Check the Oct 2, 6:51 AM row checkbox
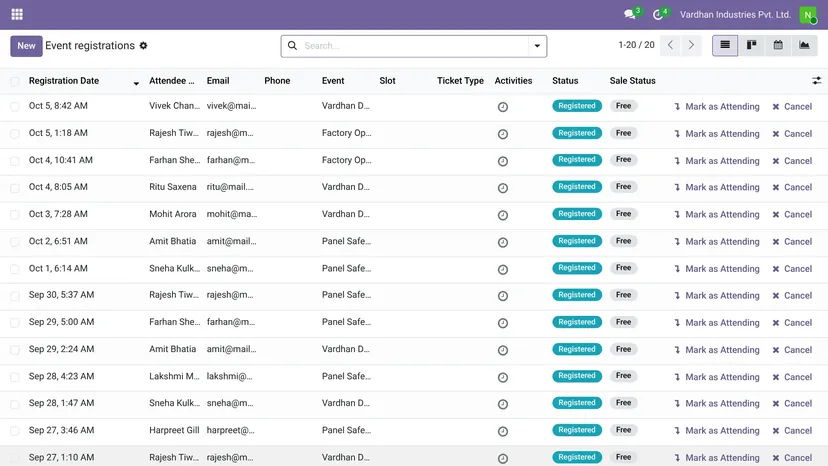Screen dimensions: 828x466 point(15,242)
